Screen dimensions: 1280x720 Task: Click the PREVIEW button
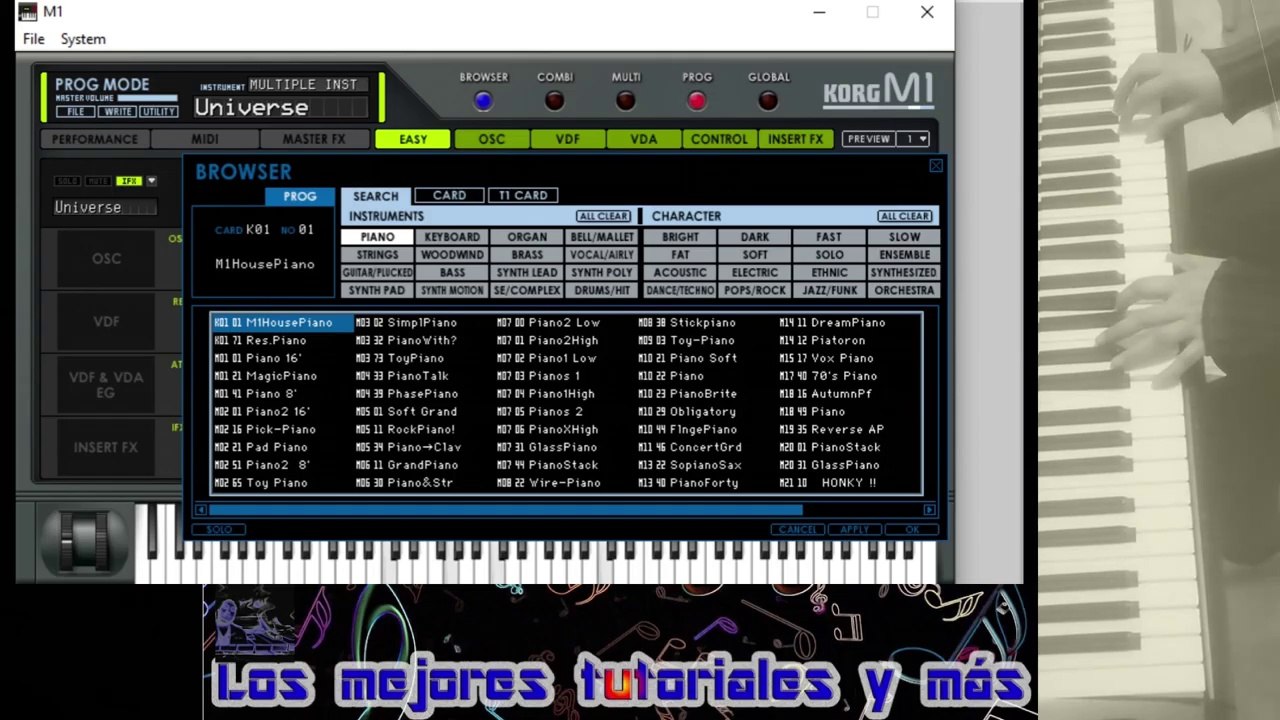tap(868, 139)
